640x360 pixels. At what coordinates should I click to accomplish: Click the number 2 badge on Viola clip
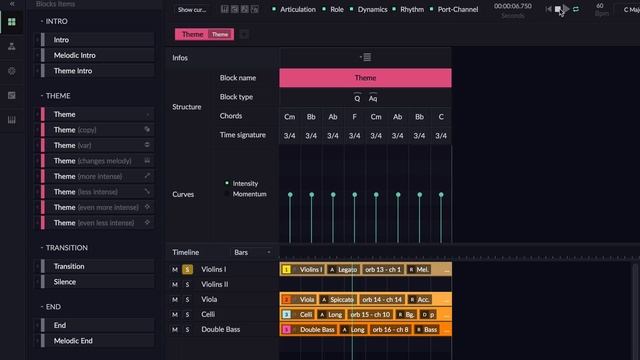point(286,300)
